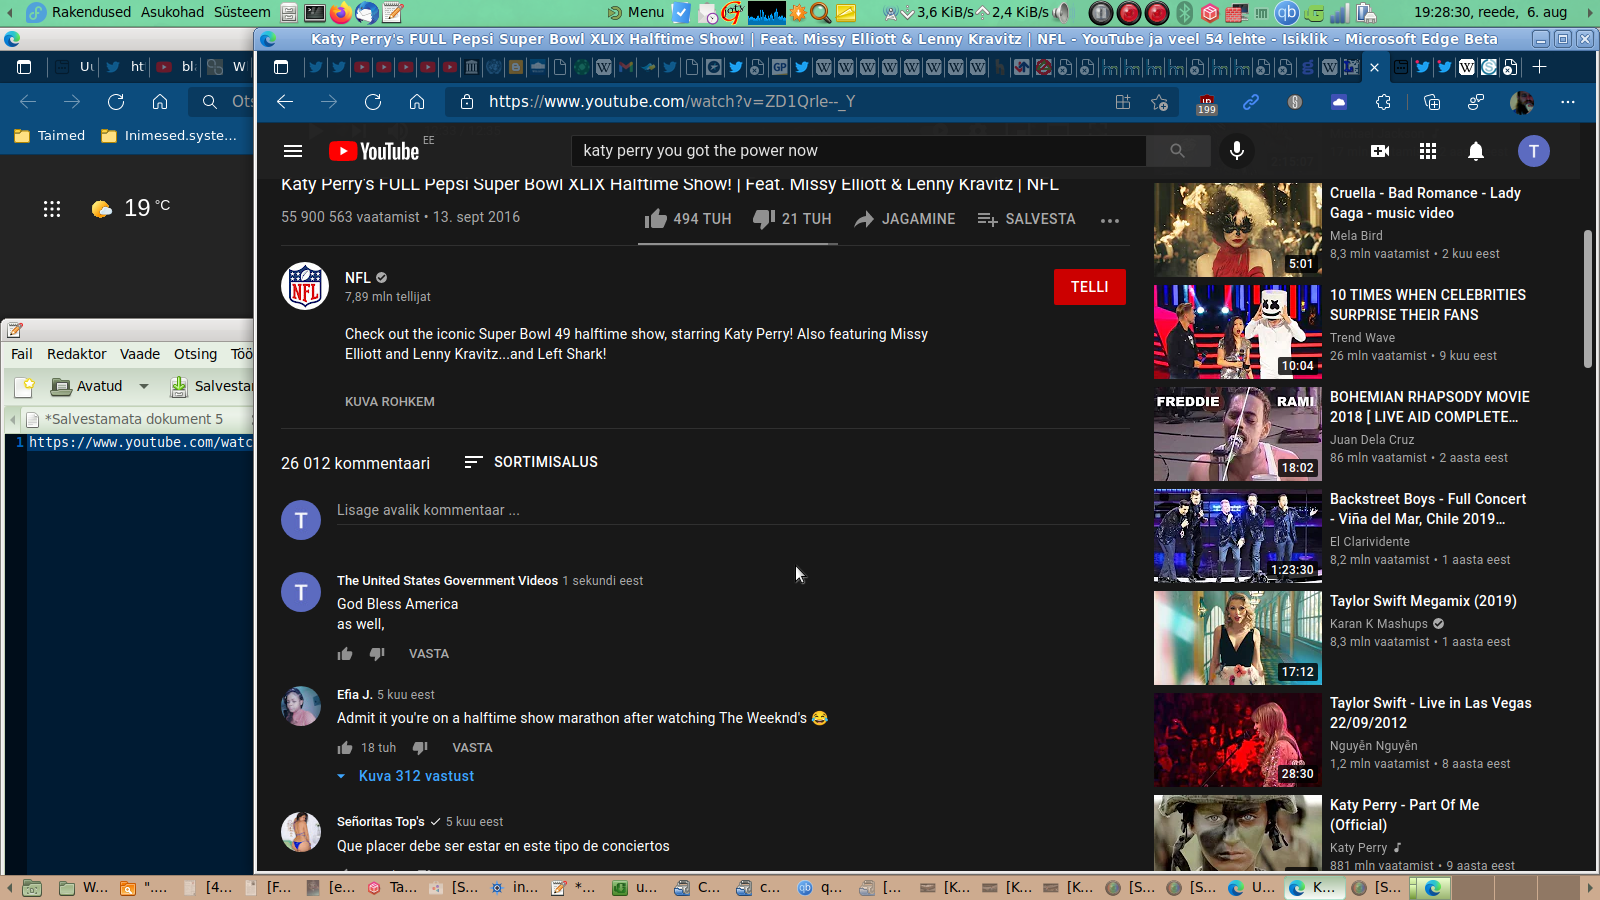Screen dimensions: 1600x900
Task: Open YouTube notifications bell
Action: click(x=1476, y=151)
